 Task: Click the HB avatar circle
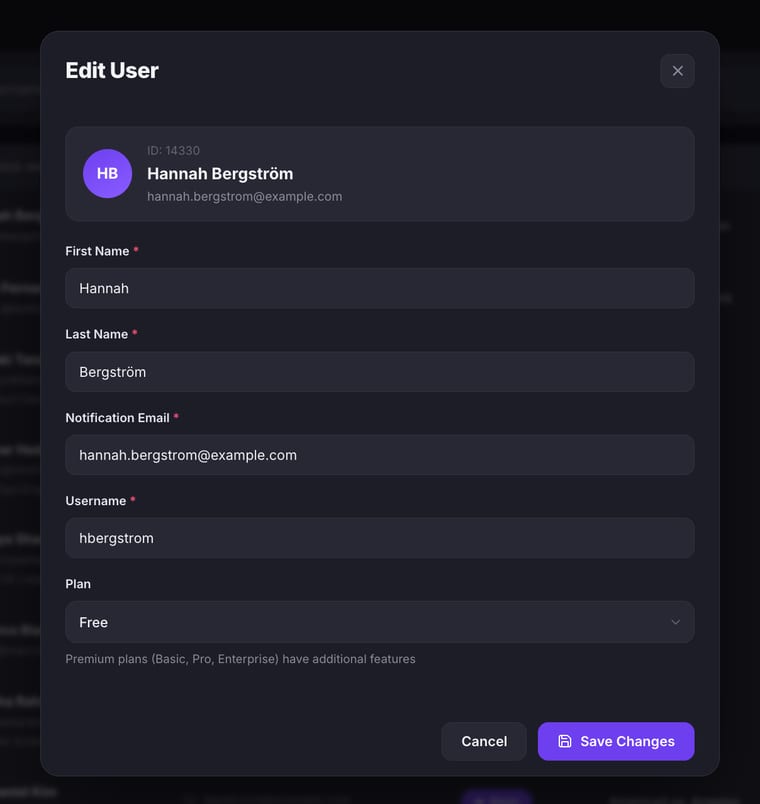point(107,173)
